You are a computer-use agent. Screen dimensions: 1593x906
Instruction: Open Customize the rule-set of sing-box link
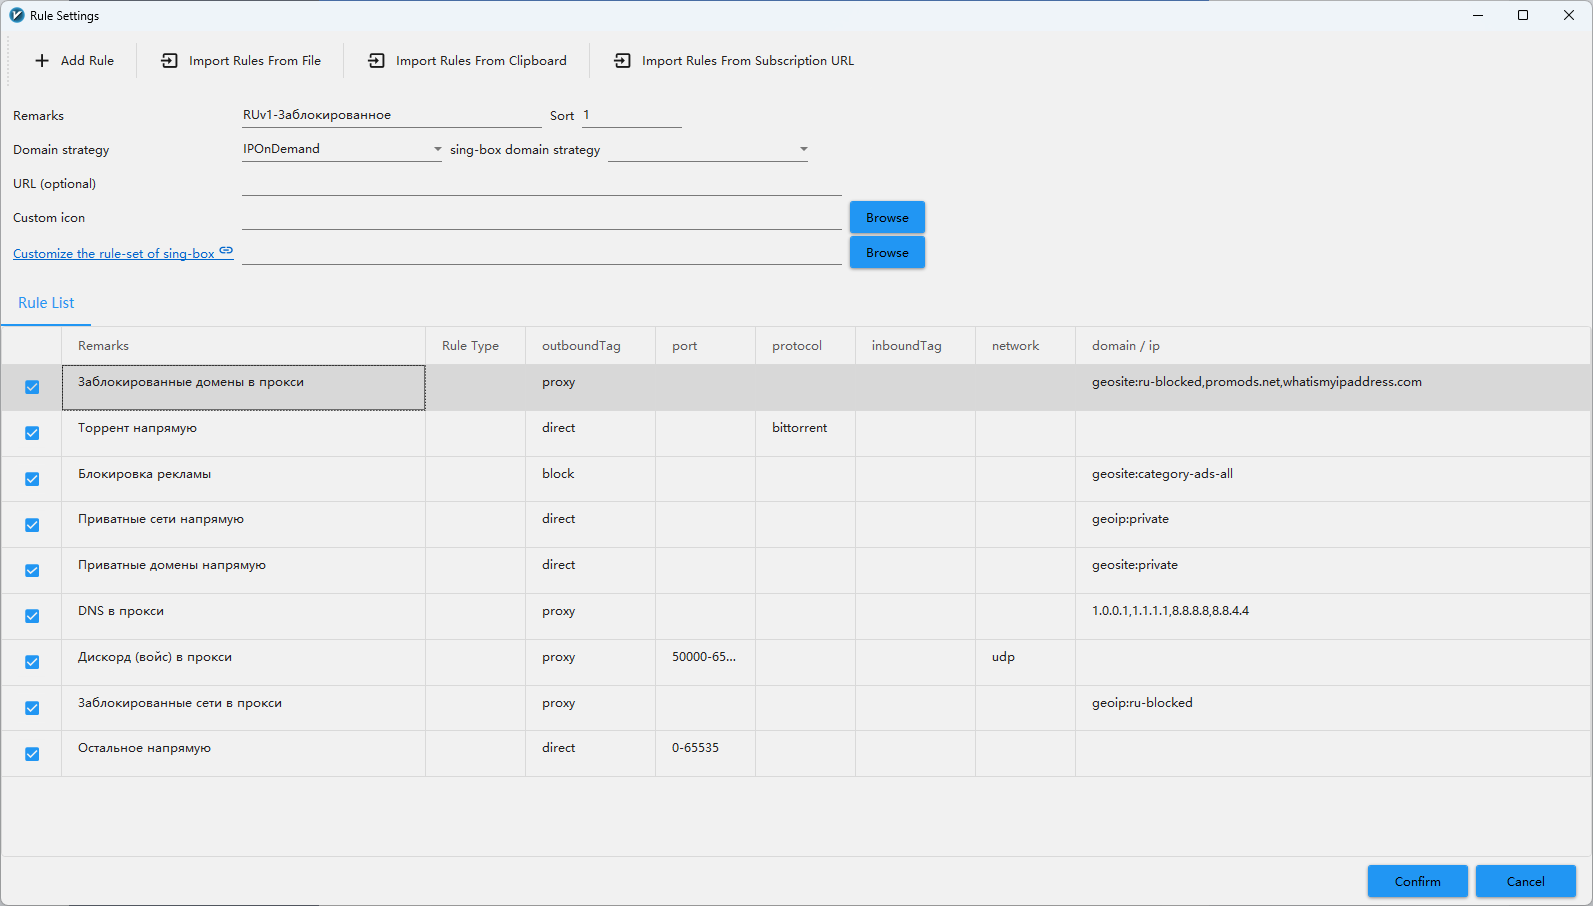point(113,254)
